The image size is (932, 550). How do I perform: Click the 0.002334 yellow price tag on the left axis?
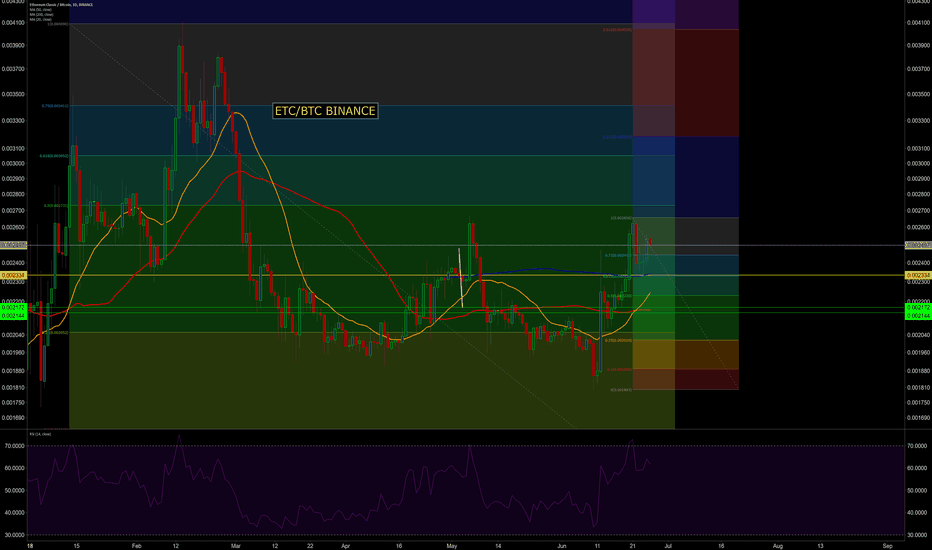pos(14,275)
